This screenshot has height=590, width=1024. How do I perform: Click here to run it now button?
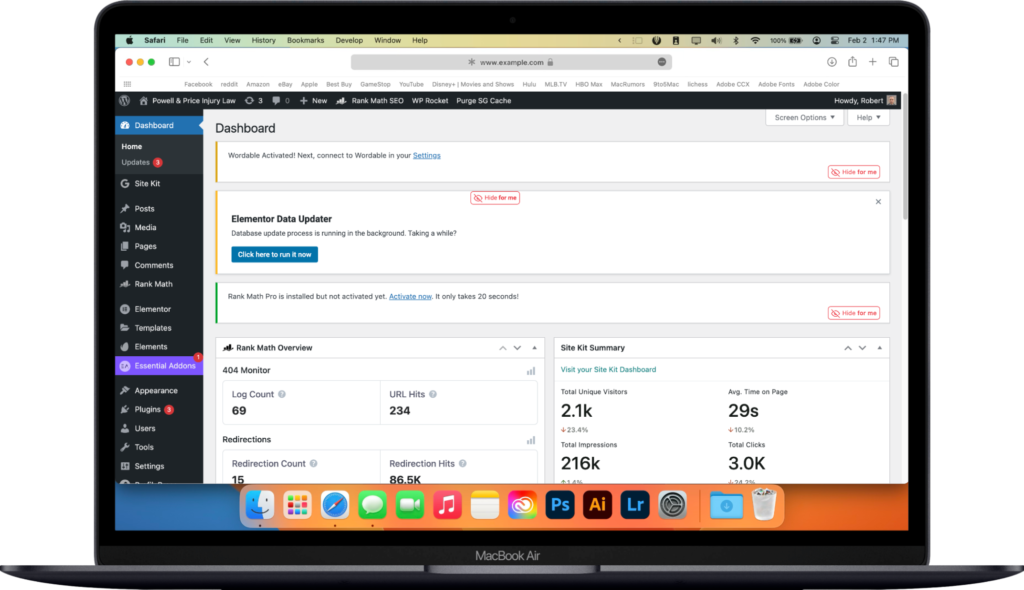pyautogui.click(x=274, y=255)
